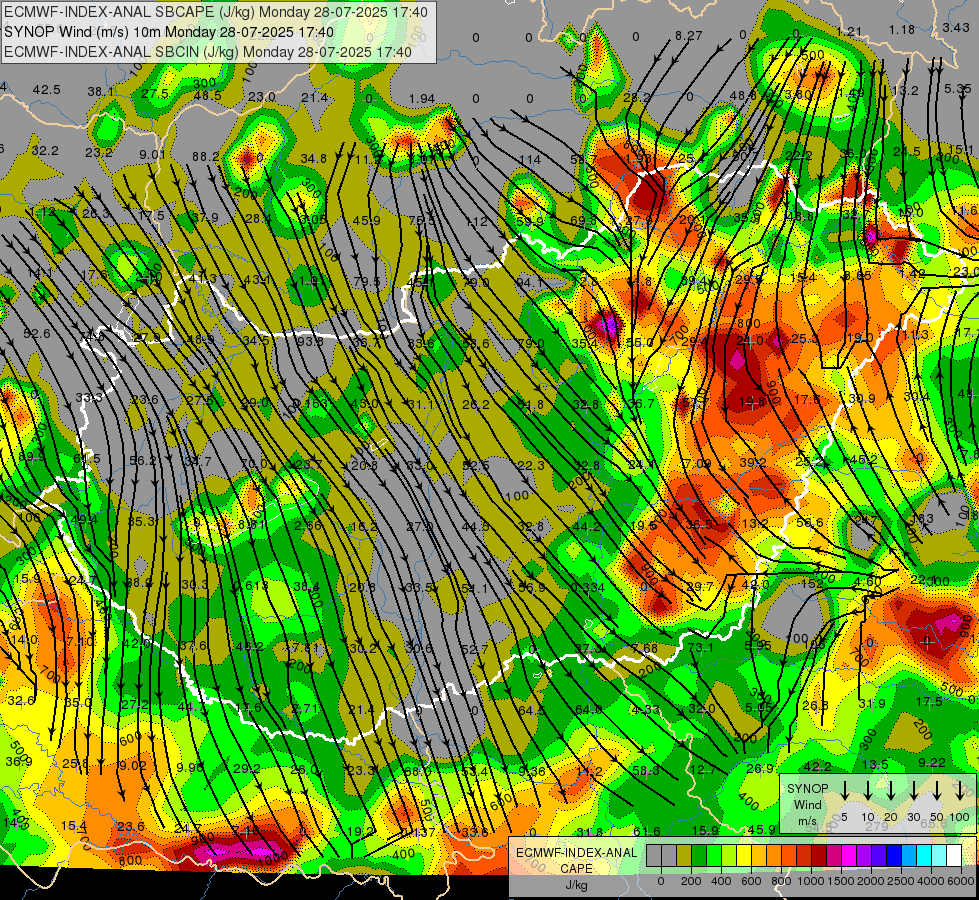This screenshot has width=979, height=900.
Task: Click the '9.22' value on the map
Action: pyautogui.click(x=932, y=763)
